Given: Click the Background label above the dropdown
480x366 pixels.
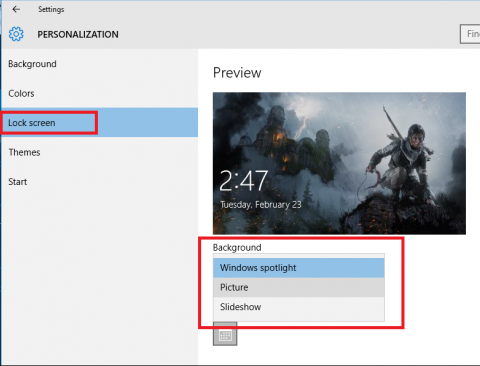Looking at the screenshot, I should click(237, 248).
